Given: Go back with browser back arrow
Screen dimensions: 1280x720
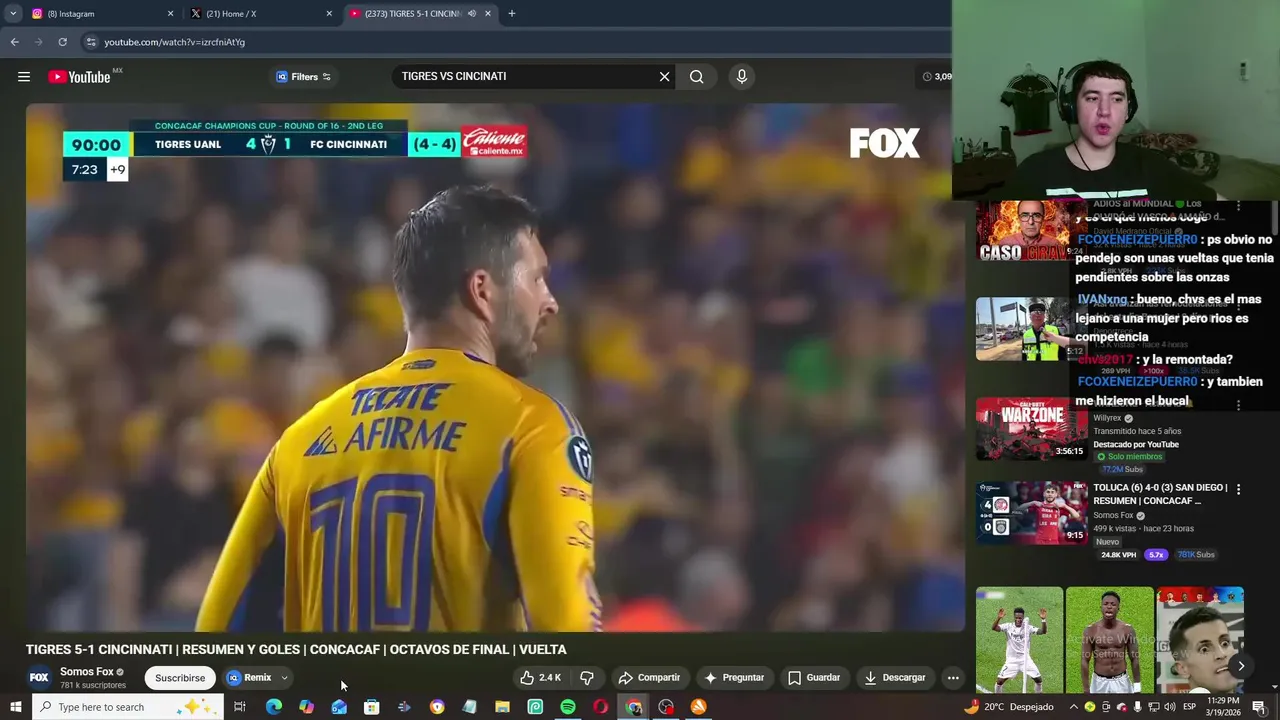Looking at the screenshot, I should 14,42.
